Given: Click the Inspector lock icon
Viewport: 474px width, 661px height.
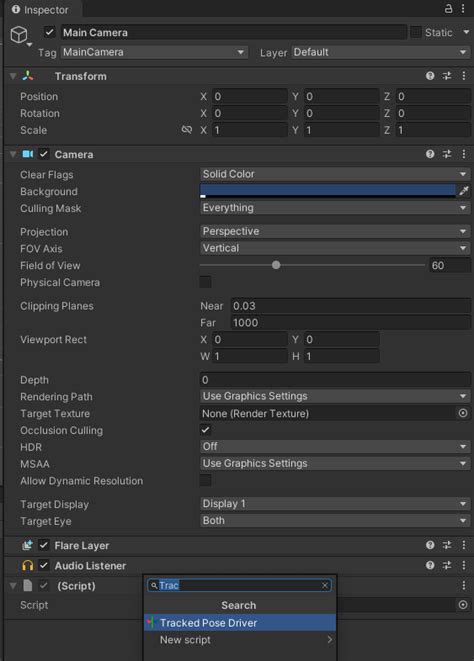Looking at the screenshot, I should pos(448,8).
